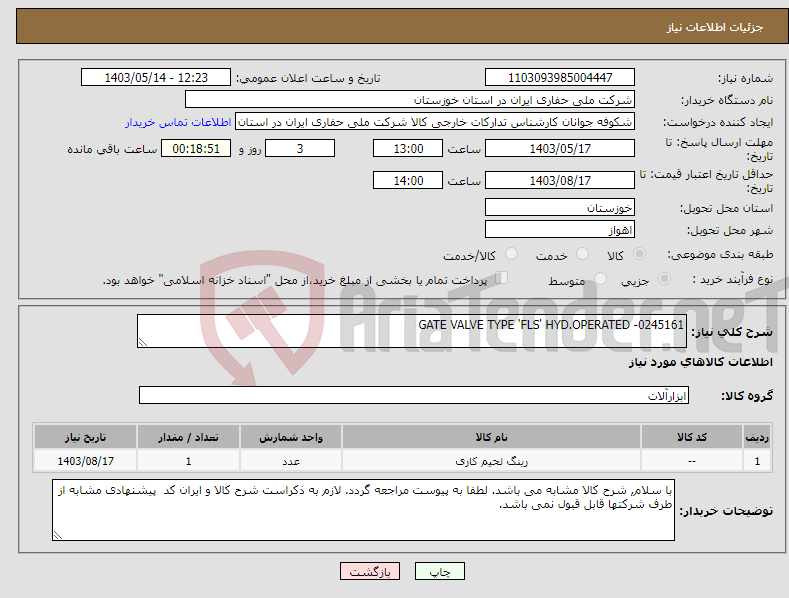The height and width of the screenshot is (598, 789).
Task: Click the unit cell عدد
Action: (291, 461)
